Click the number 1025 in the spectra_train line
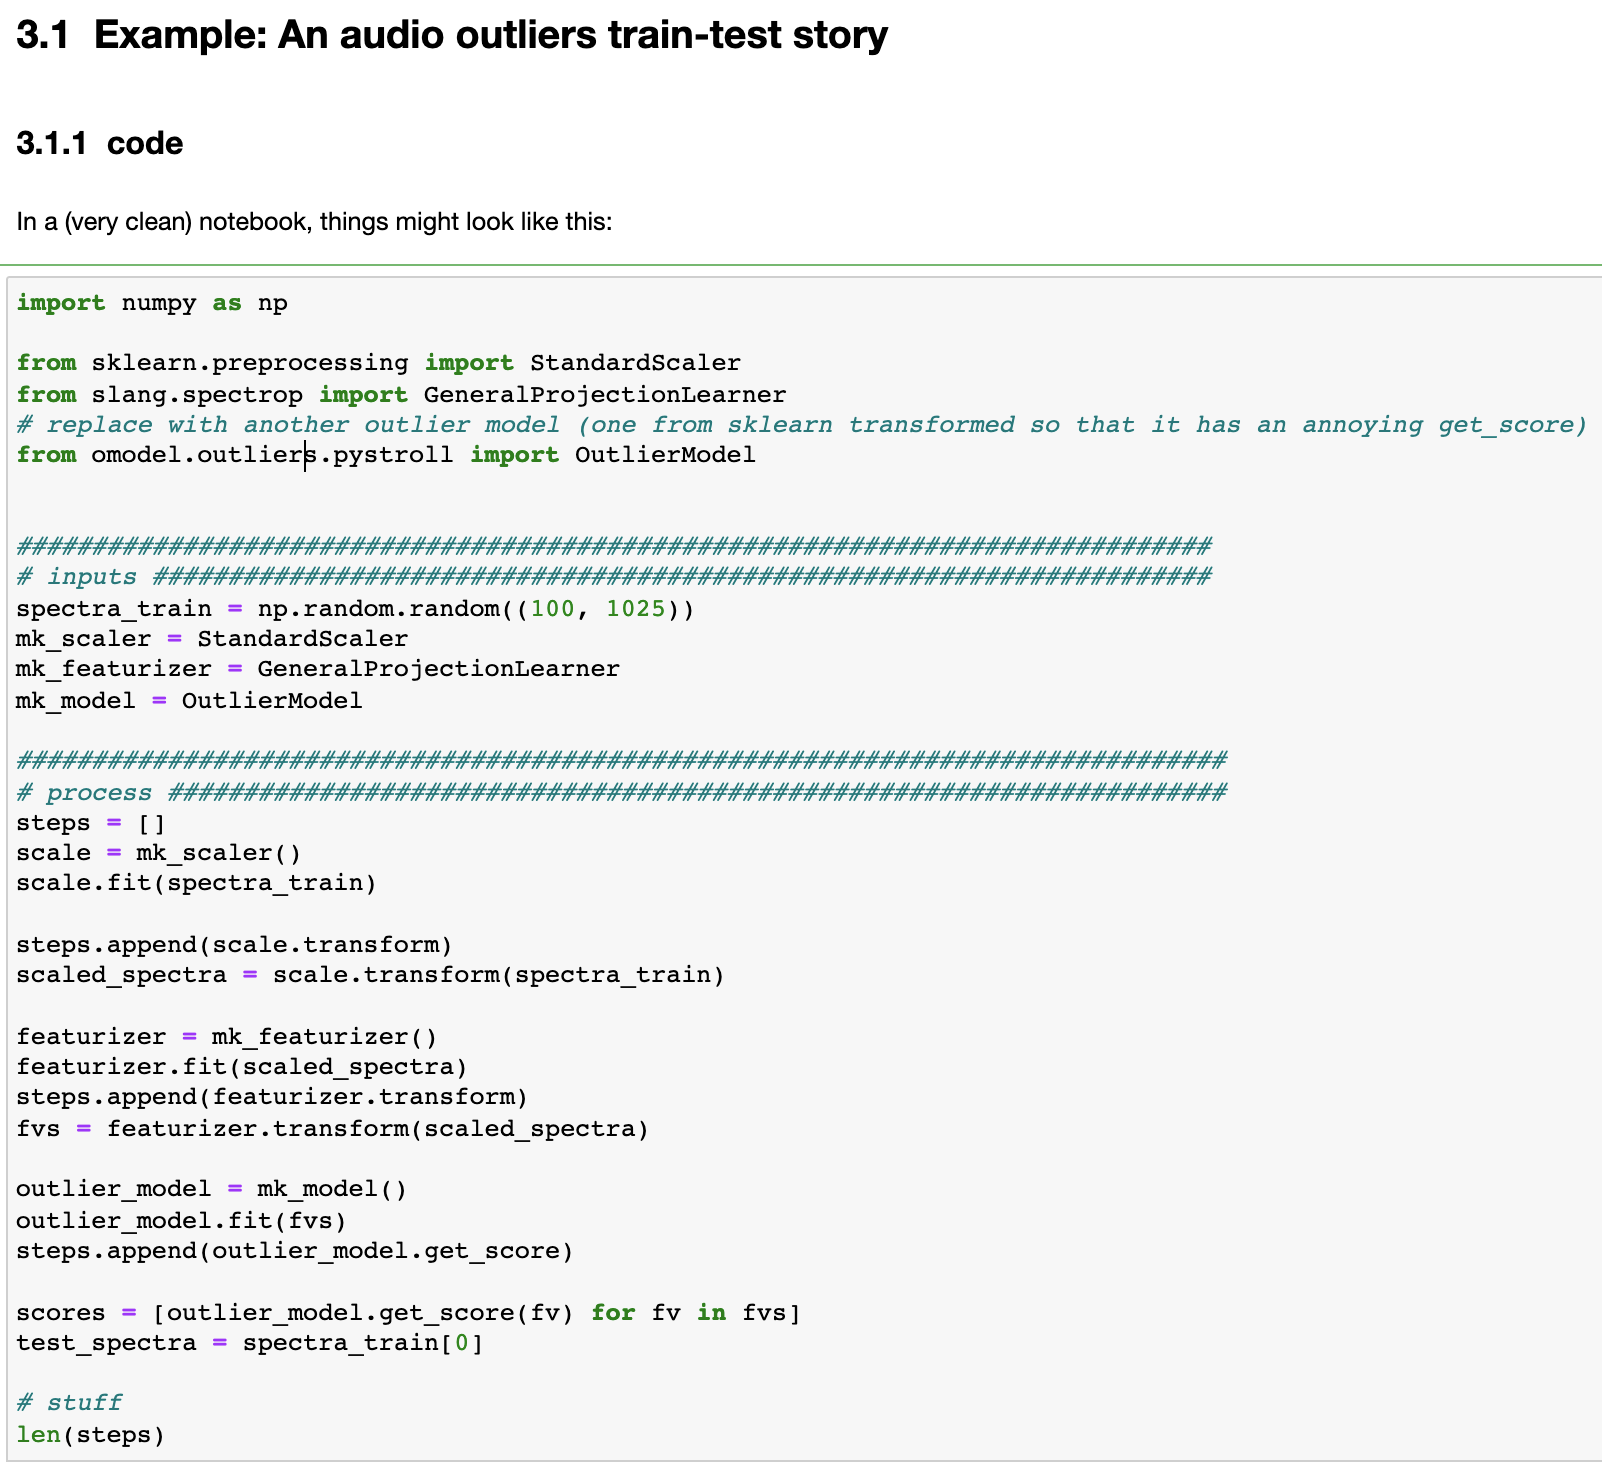 (x=635, y=608)
